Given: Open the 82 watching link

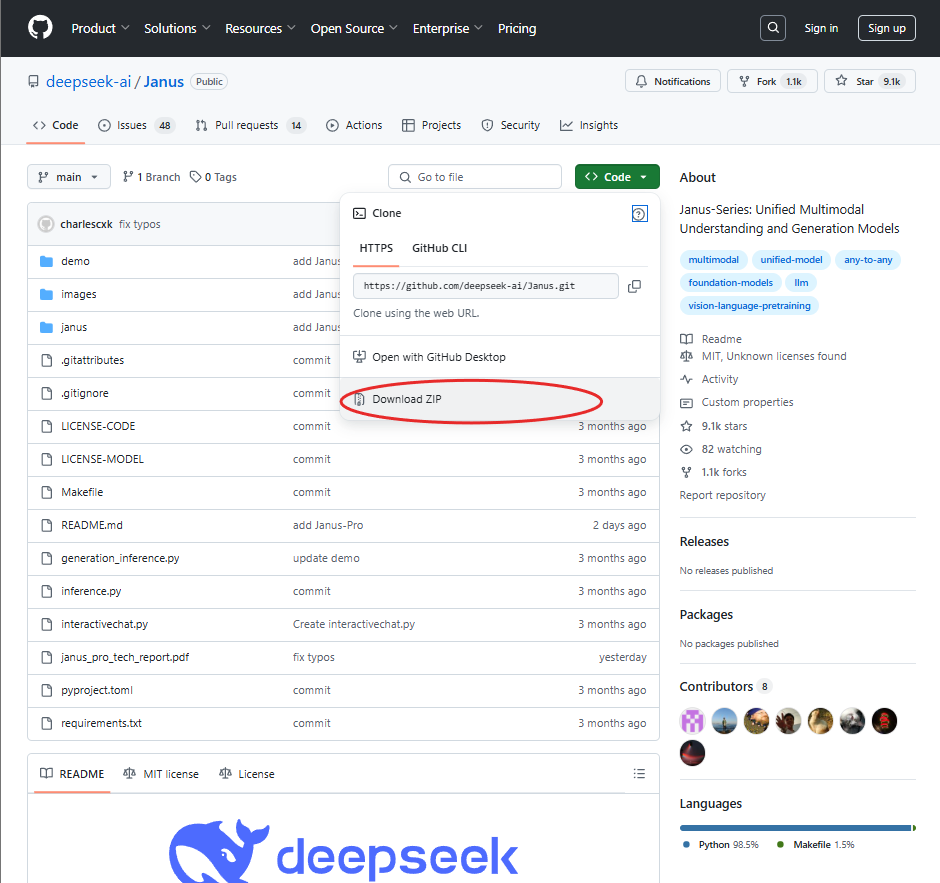Looking at the screenshot, I should [x=721, y=449].
